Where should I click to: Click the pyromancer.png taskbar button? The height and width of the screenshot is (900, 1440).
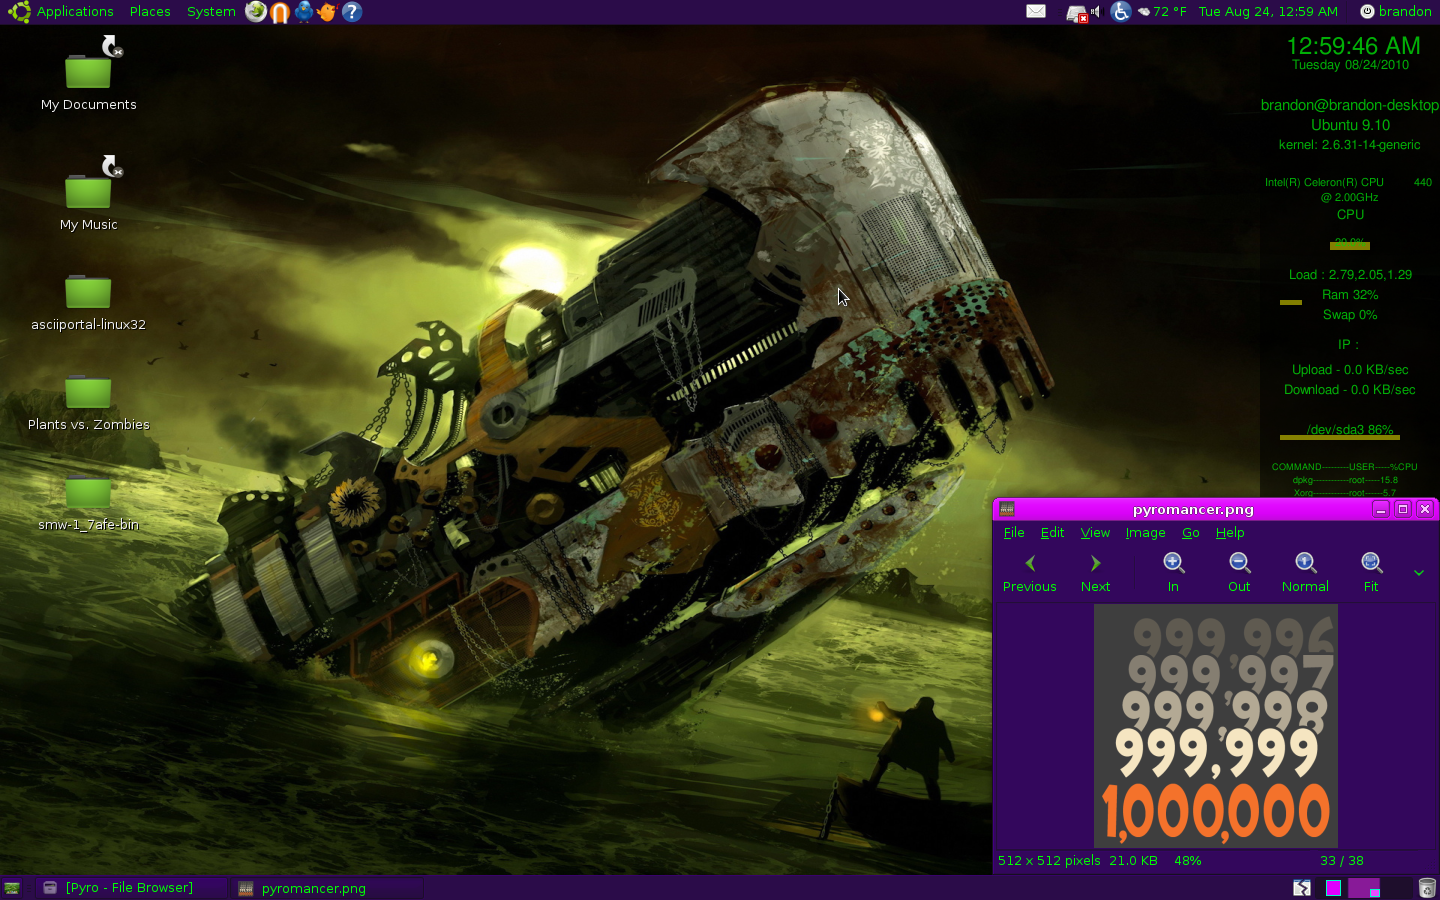[x=314, y=888]
